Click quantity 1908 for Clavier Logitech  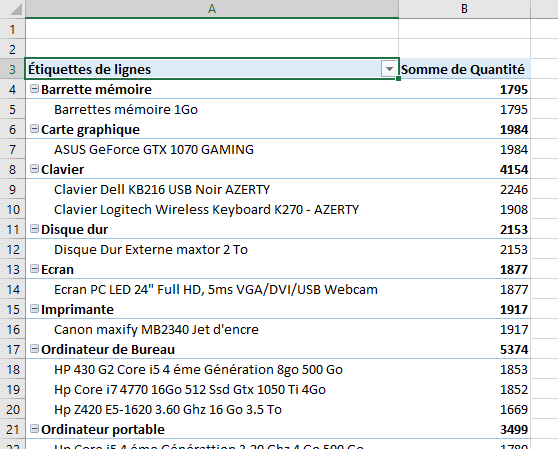click(x=514, y=210)
